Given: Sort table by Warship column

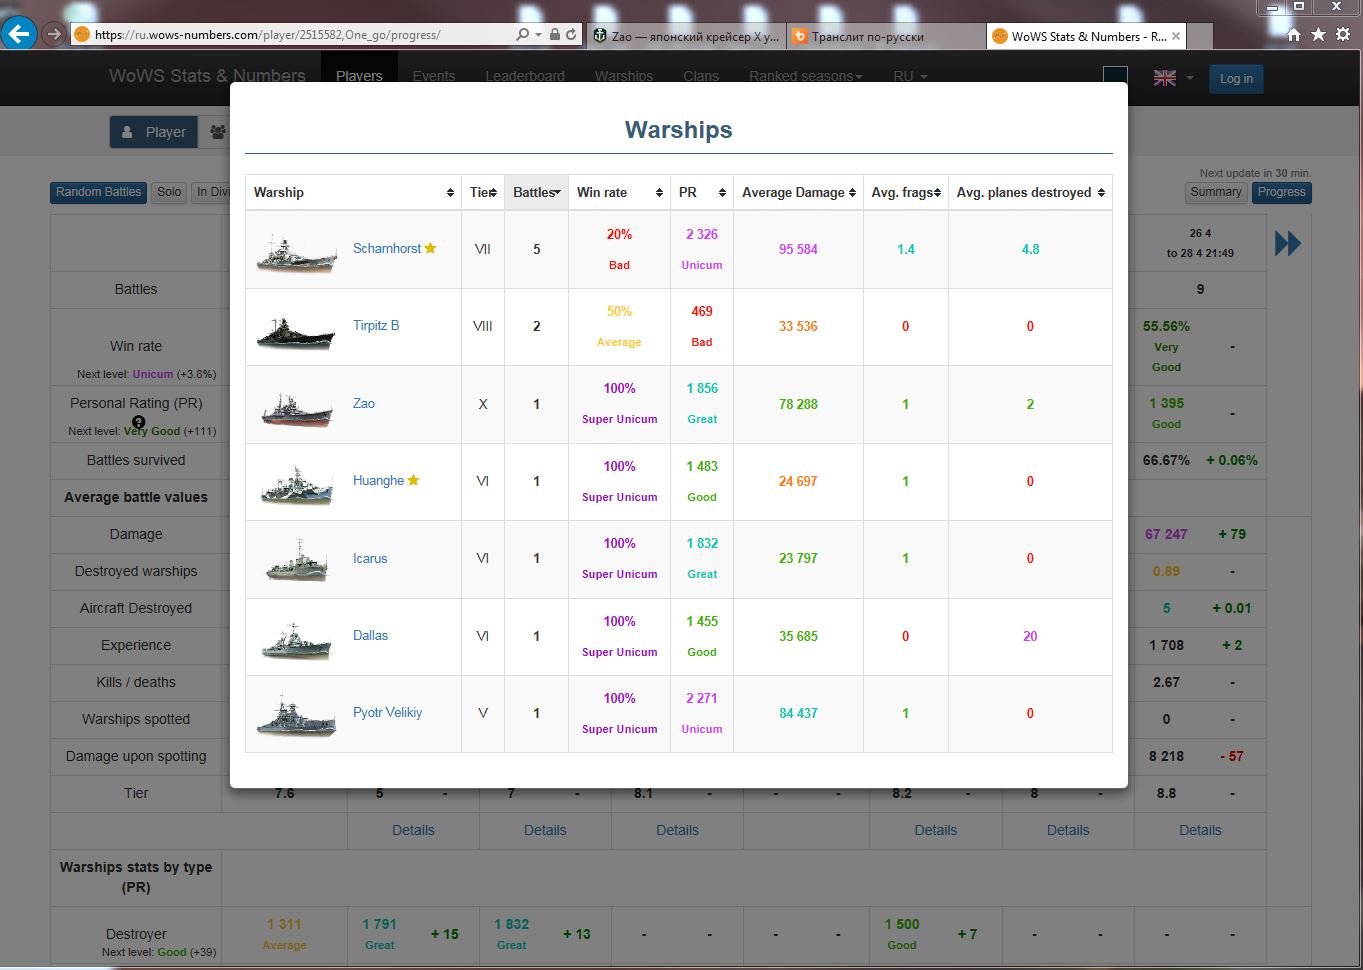Looking at the screenshot, I should pyautogui.click(x=353, y=192).
